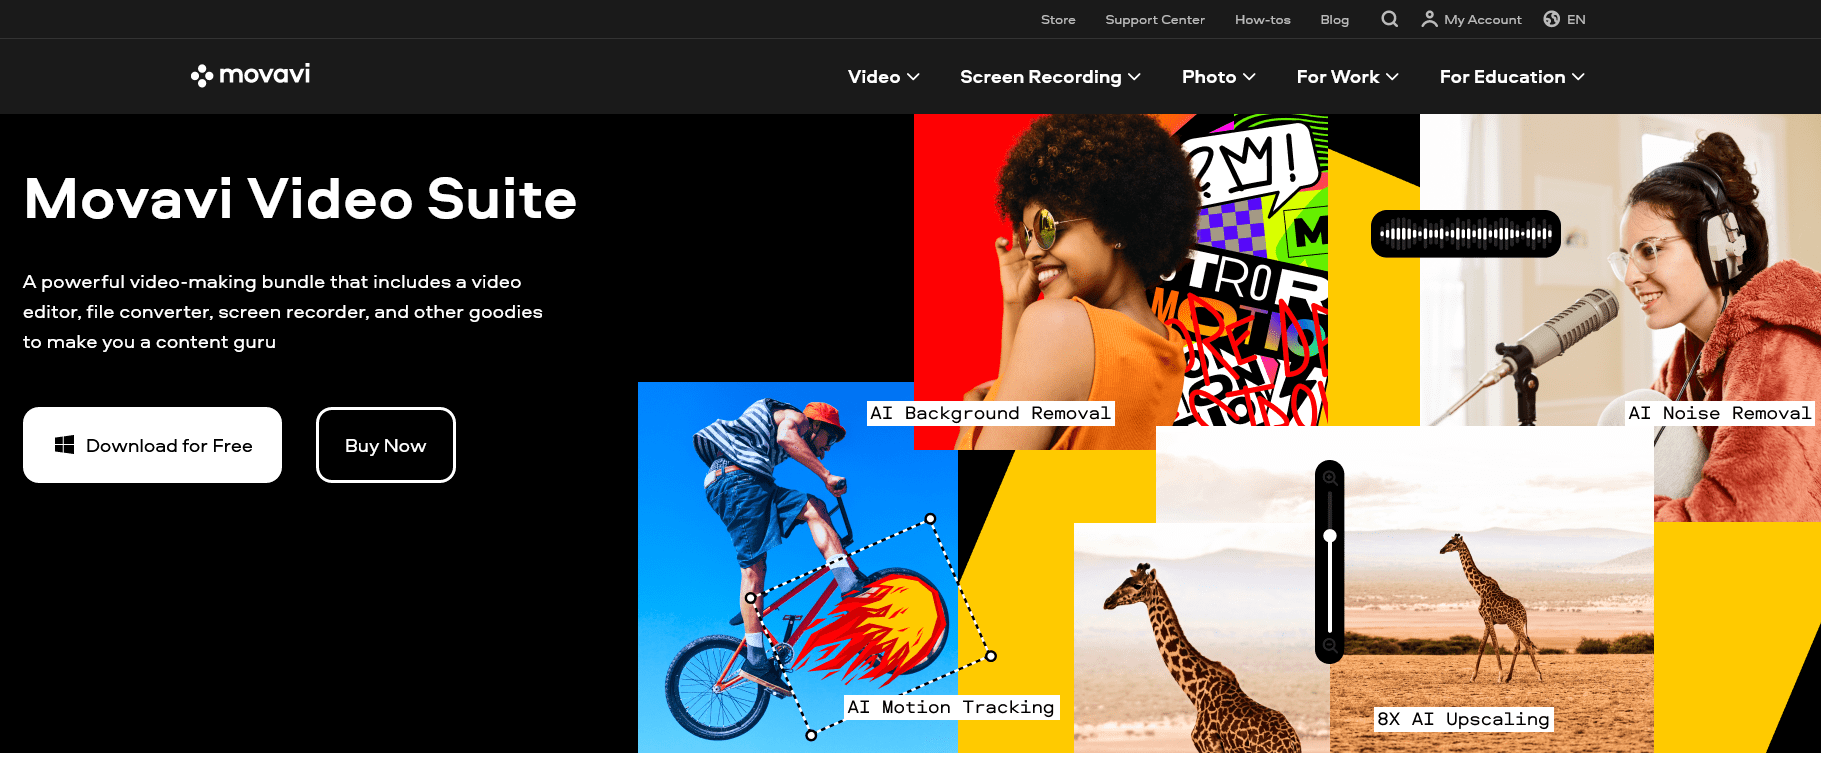Click the AI Motion Tracking cyclist image

(797, 567)
